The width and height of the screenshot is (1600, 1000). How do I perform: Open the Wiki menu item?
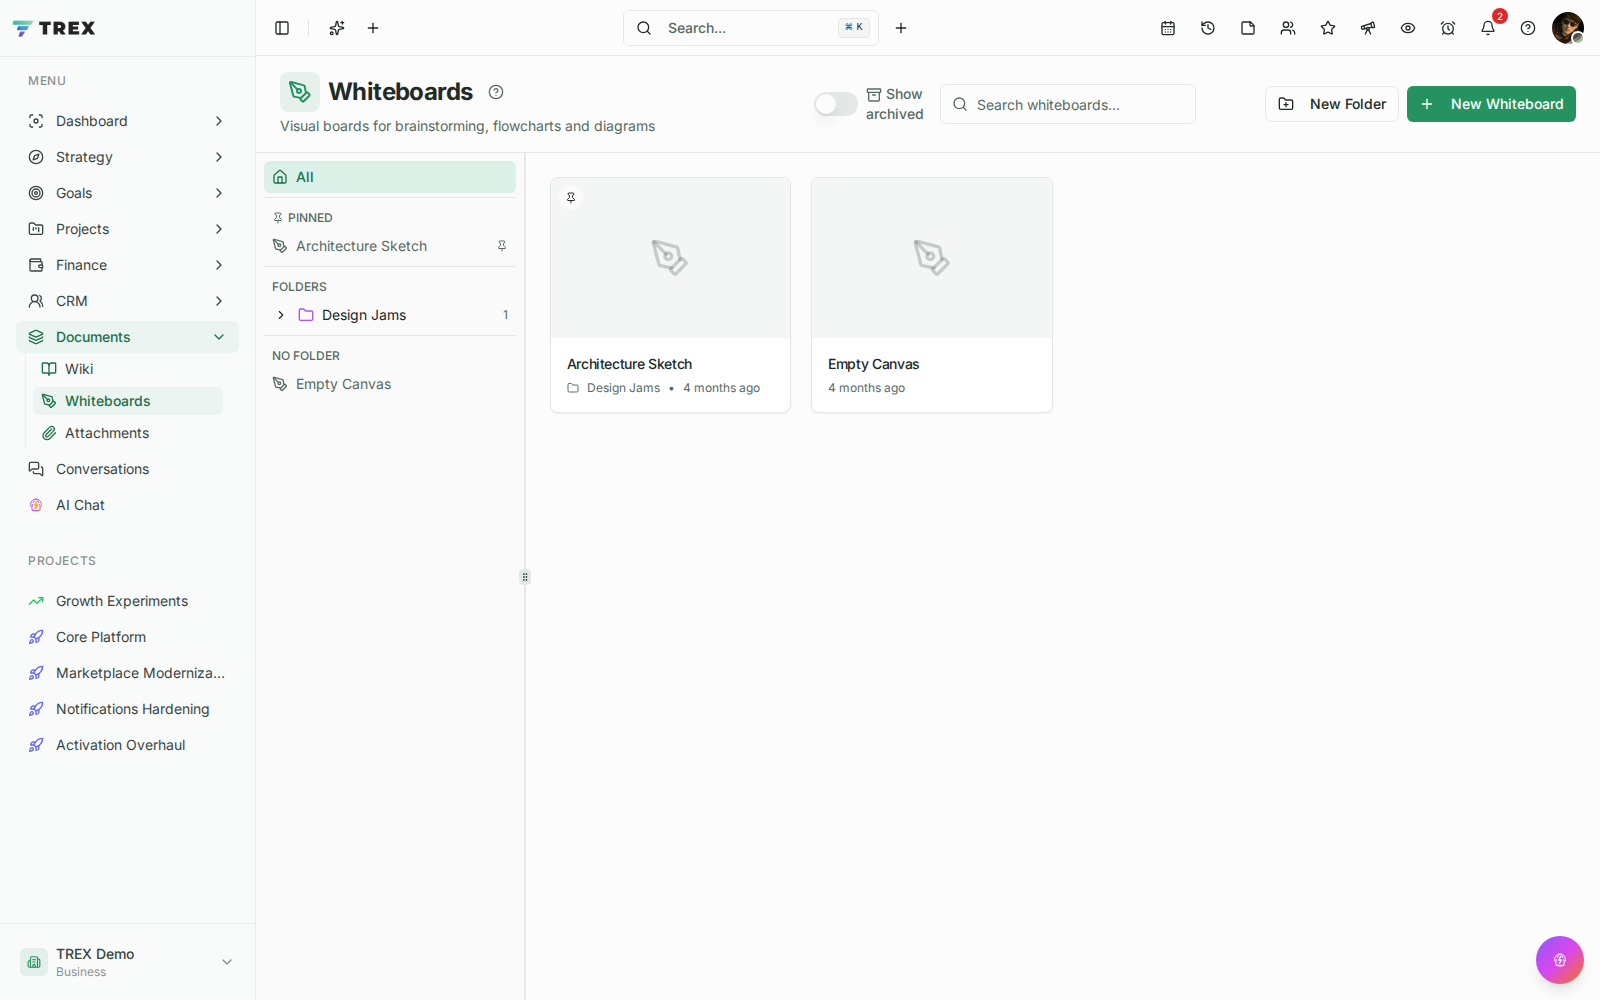(x=128, y=369)
